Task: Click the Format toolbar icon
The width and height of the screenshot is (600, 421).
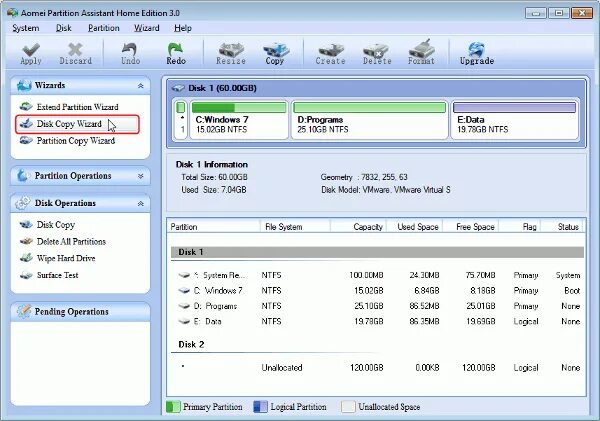Action: pyautogui.click(x=421, y=49)
